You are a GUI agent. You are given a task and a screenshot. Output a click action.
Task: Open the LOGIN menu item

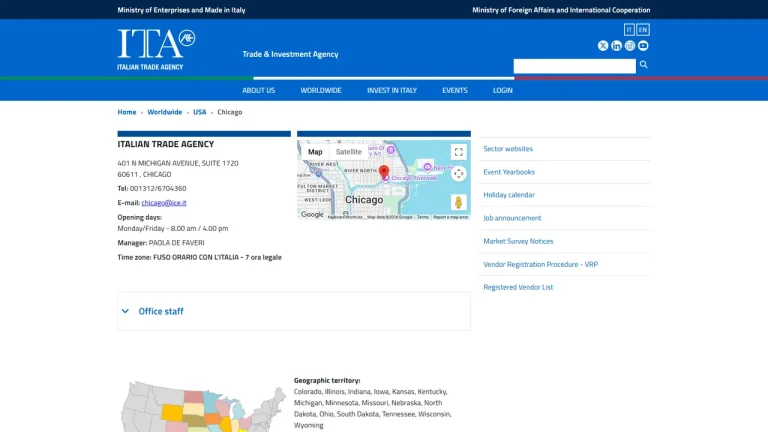503,90
